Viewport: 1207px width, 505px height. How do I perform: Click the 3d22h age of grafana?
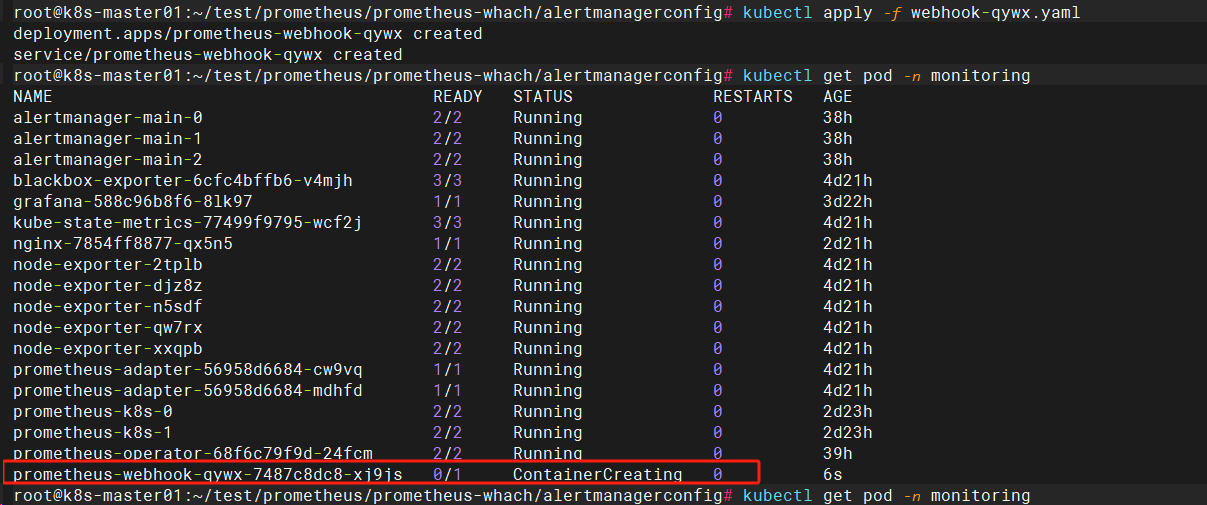[848, 202]
